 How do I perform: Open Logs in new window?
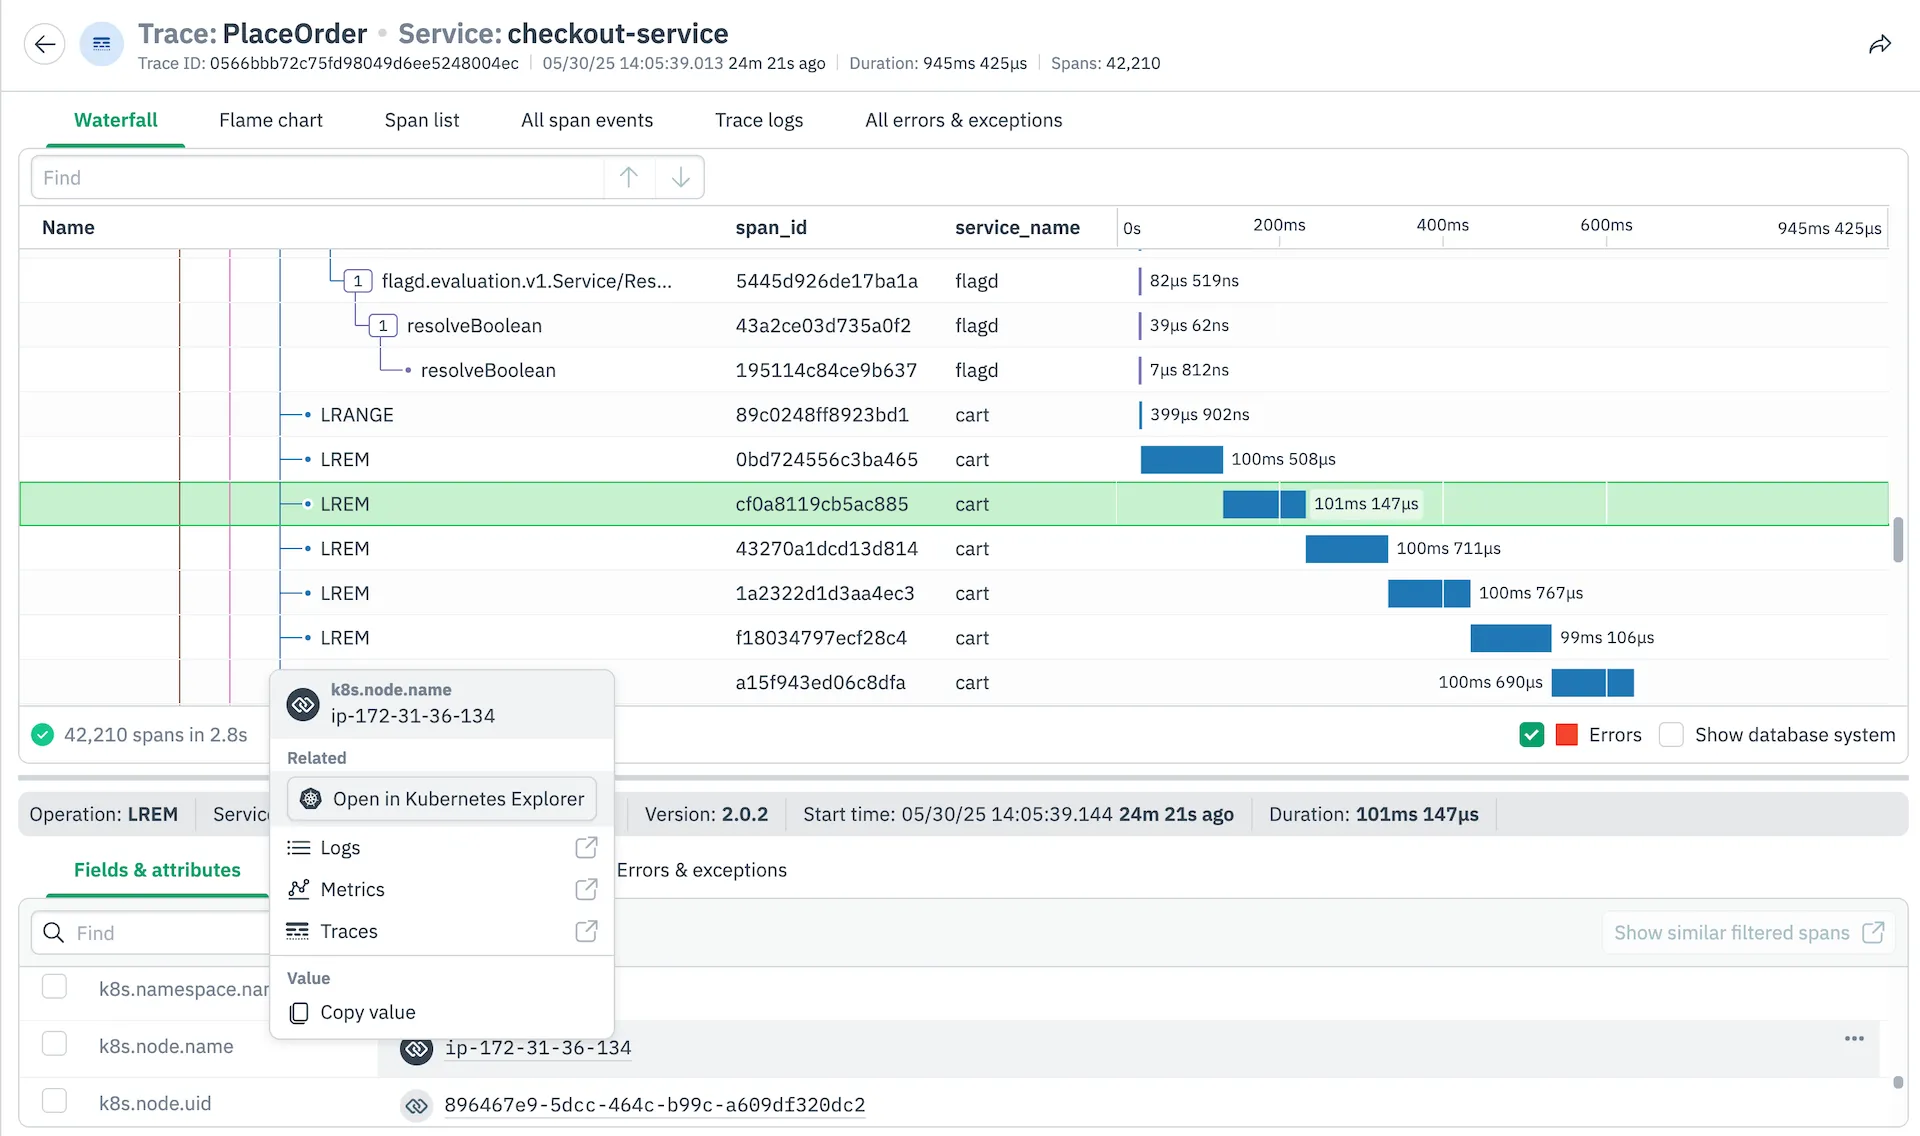coord(586,847)
